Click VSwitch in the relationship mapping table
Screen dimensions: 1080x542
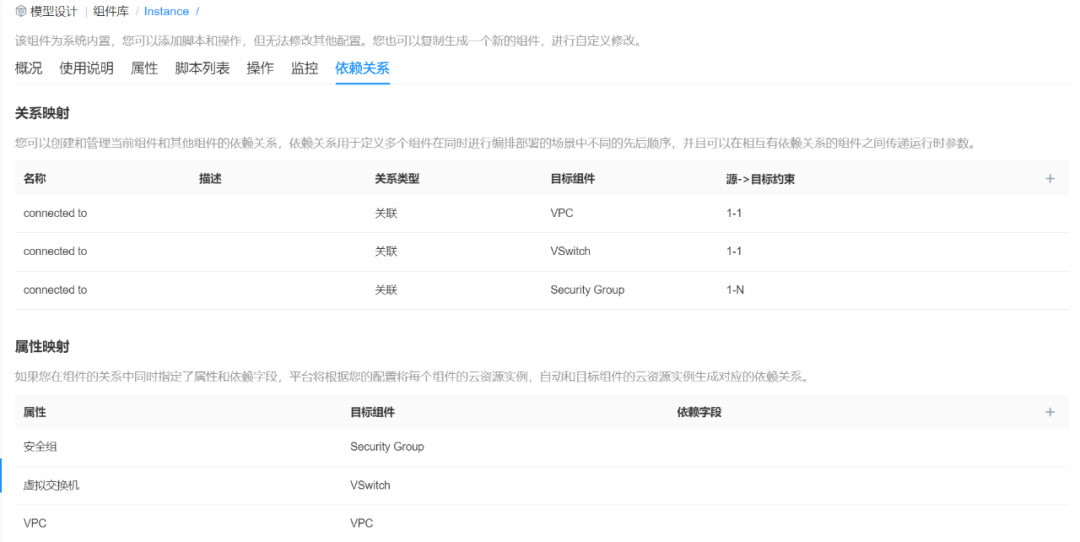pyautogui.click(x=570, y=251)
